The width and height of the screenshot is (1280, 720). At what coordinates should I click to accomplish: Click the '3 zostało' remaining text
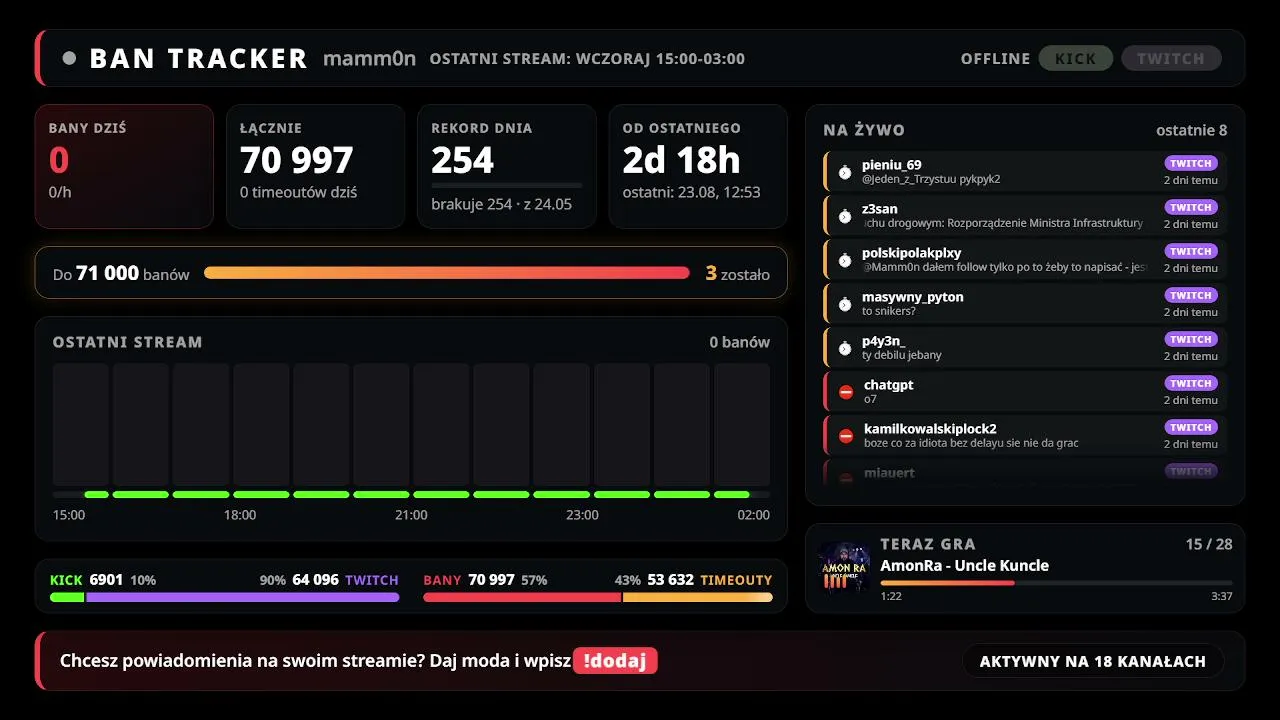pos(738,273)
